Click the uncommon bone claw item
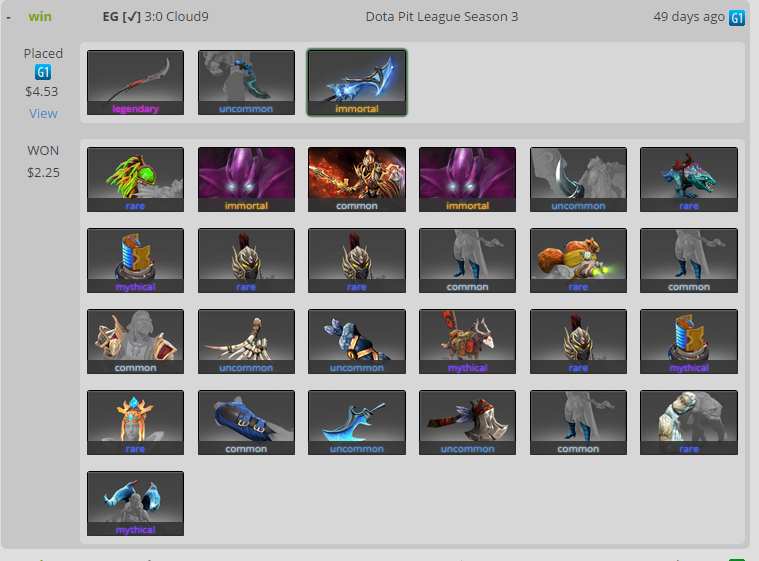This screenshot has height=561, width=759. pos(246,342)
